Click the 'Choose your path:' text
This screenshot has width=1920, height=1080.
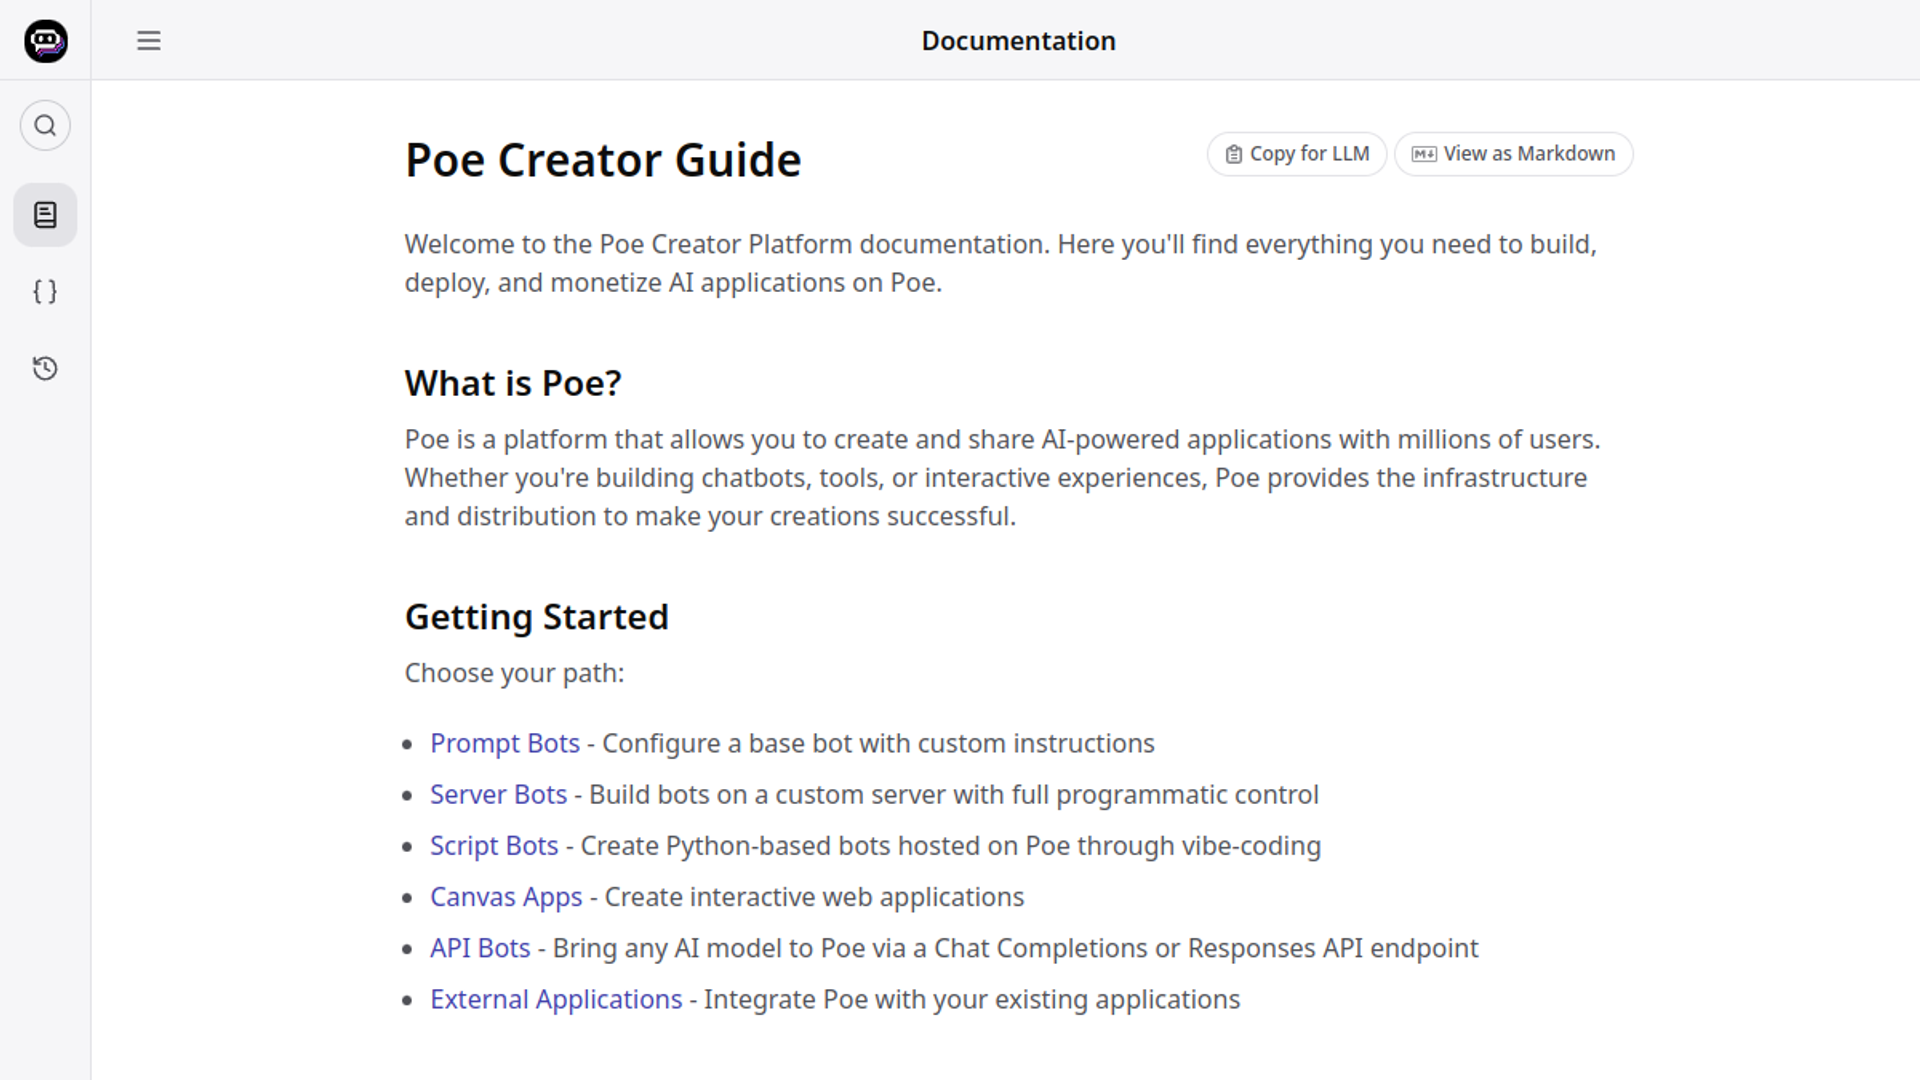514,673
